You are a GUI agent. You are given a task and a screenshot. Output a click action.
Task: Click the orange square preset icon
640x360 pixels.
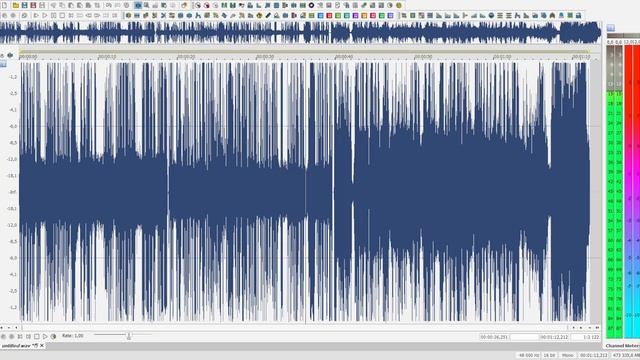coord(364,16)
